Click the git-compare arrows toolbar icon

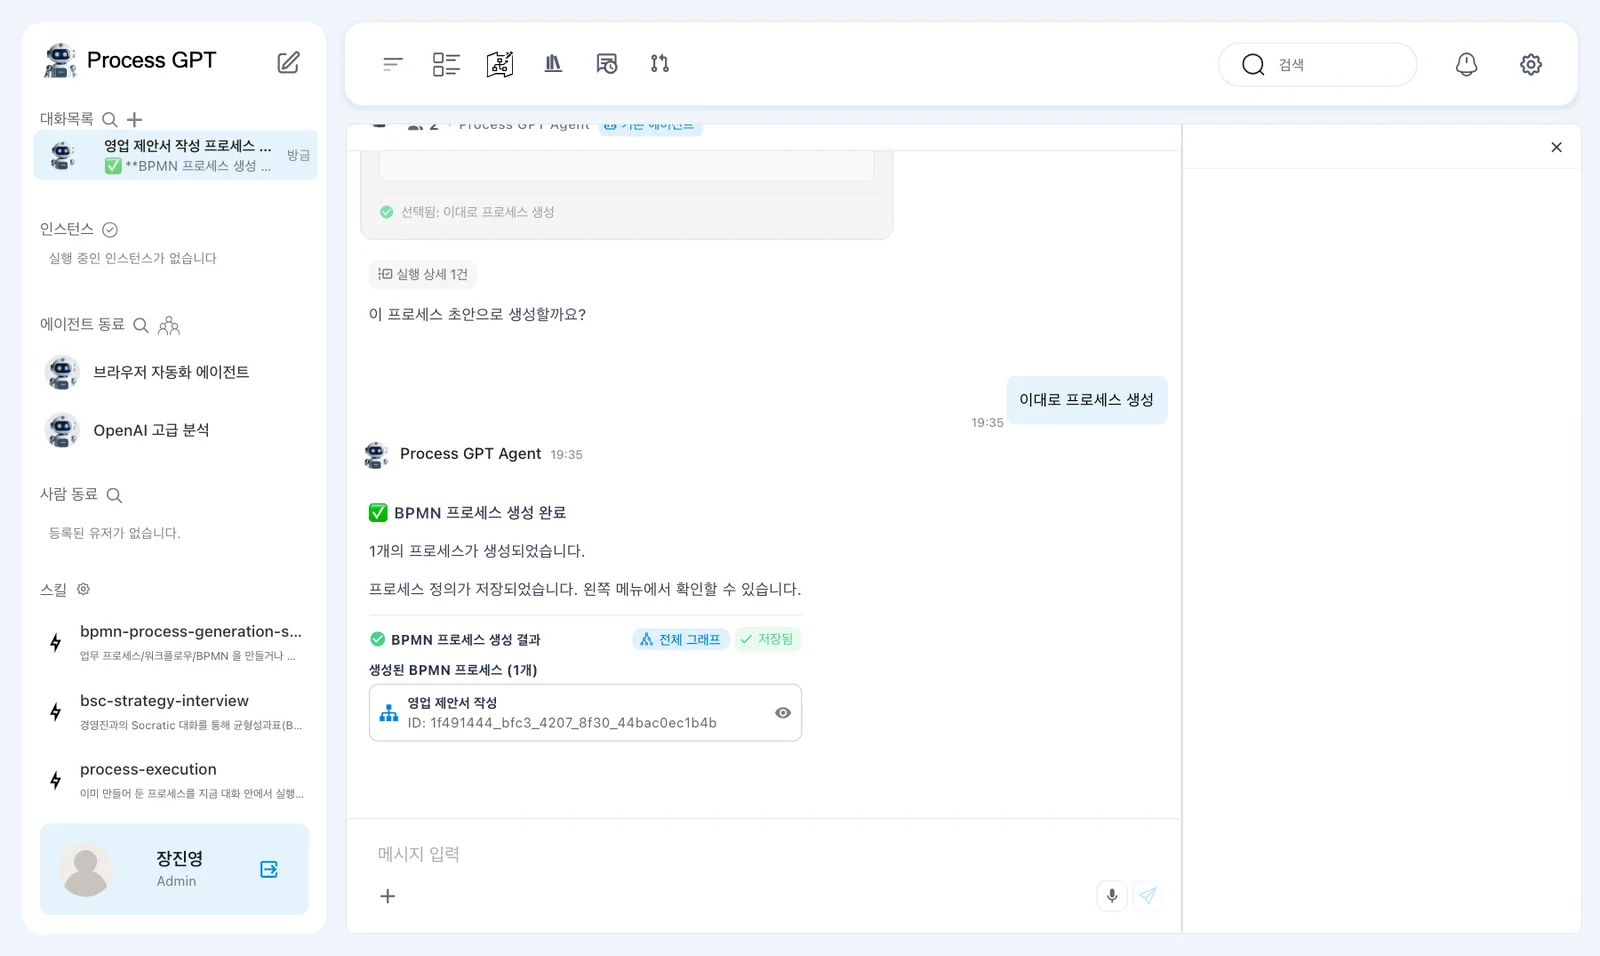tap(660, 64)
